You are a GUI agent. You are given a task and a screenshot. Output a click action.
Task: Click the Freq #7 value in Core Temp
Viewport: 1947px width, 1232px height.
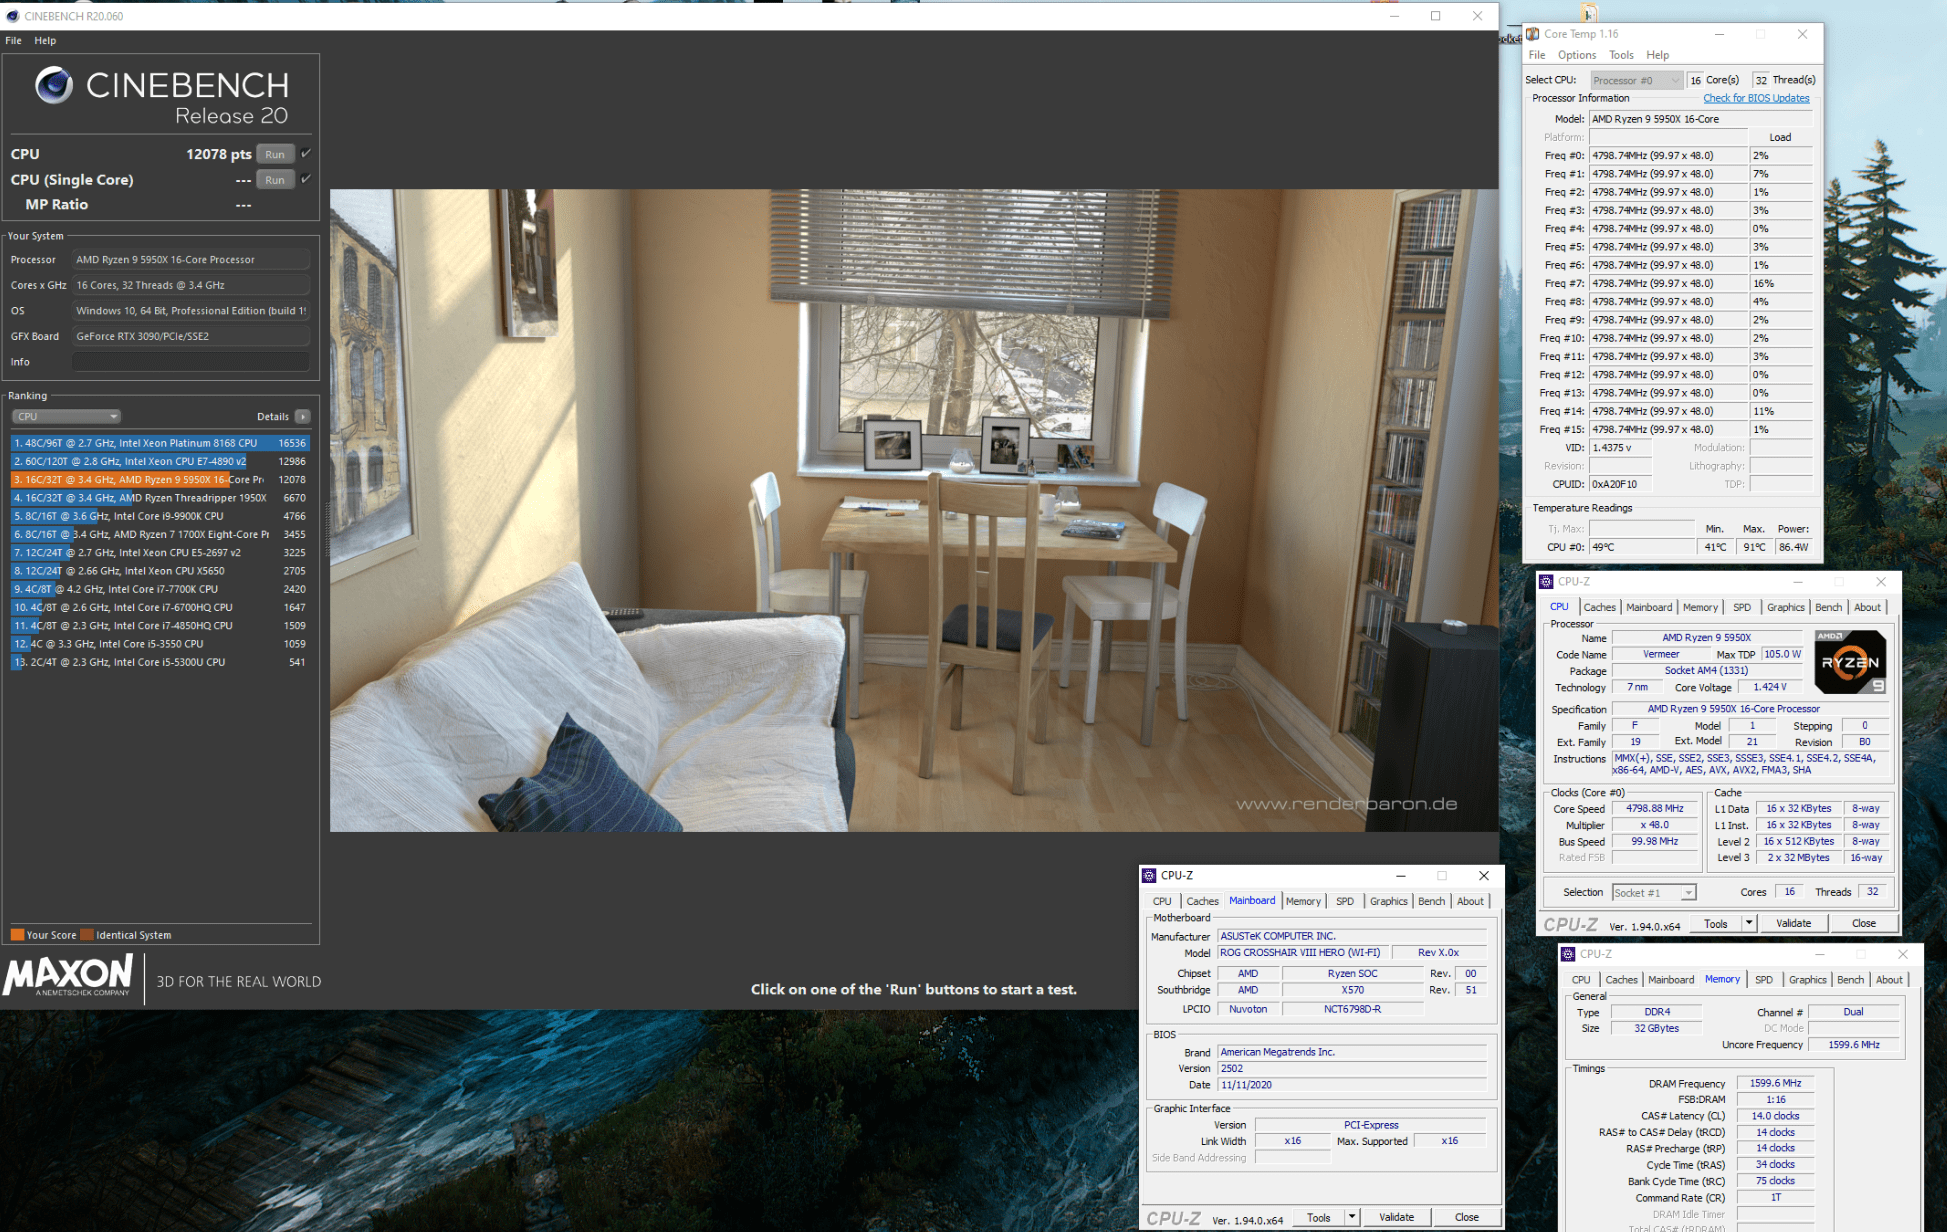[x=1668, y=284]
